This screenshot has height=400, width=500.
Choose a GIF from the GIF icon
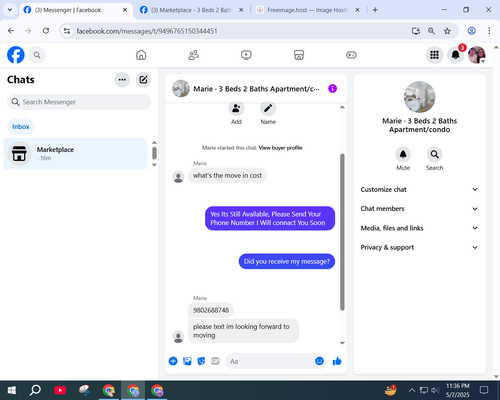pos(215,361)
